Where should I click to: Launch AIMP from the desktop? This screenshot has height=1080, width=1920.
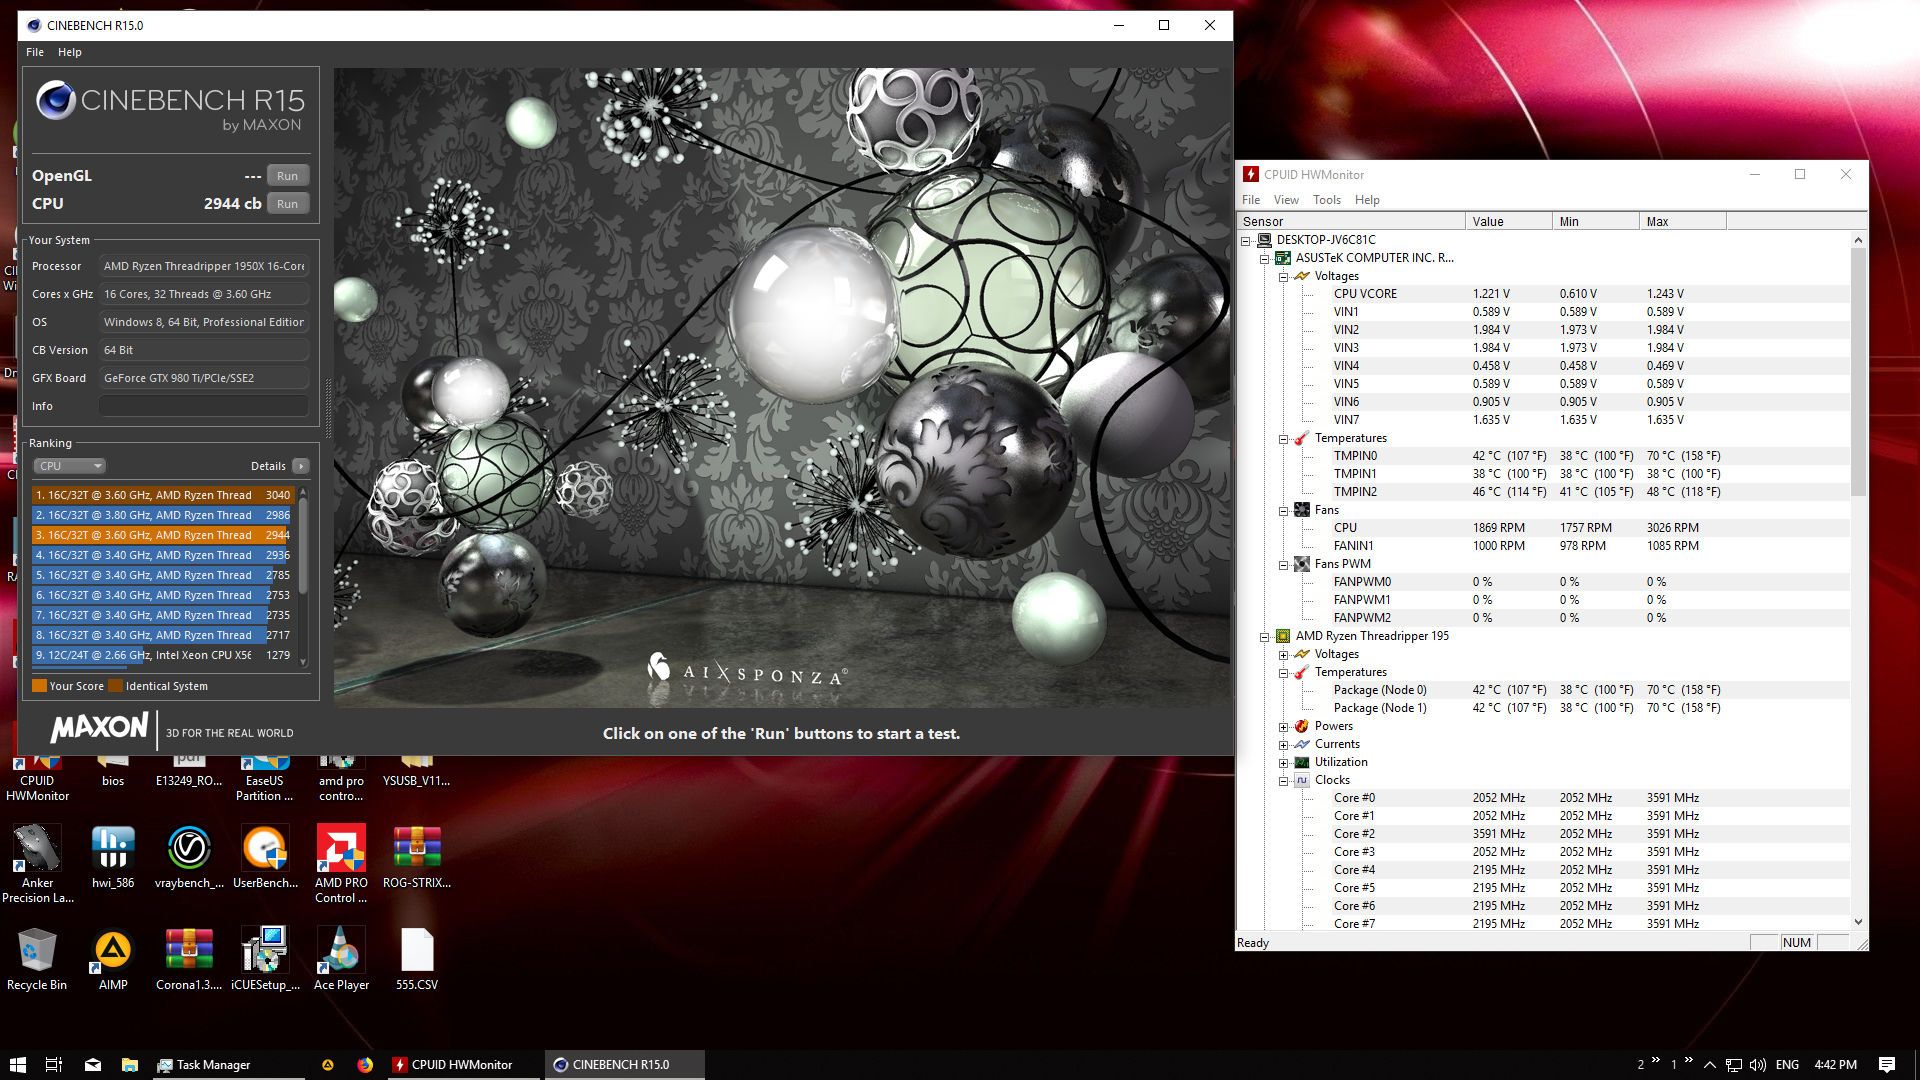[113, 959]
